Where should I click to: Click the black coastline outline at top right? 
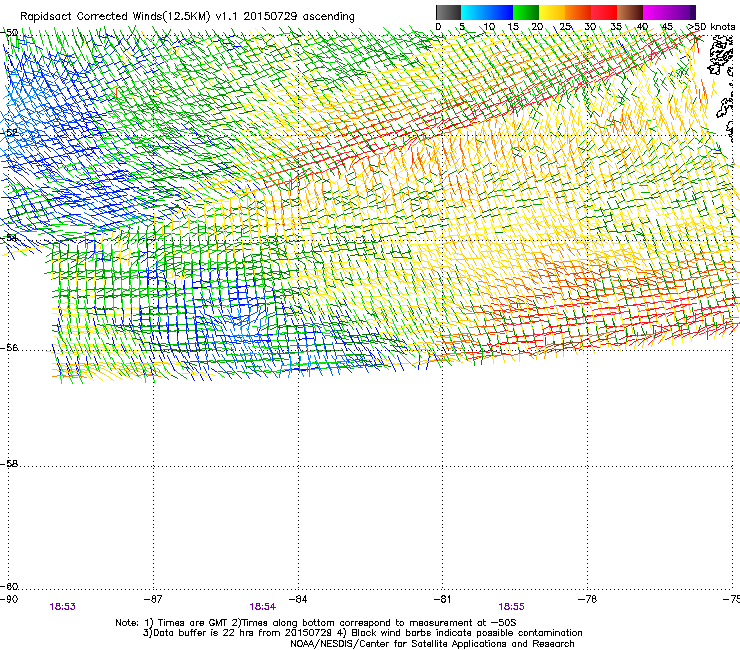pos(722,57)
